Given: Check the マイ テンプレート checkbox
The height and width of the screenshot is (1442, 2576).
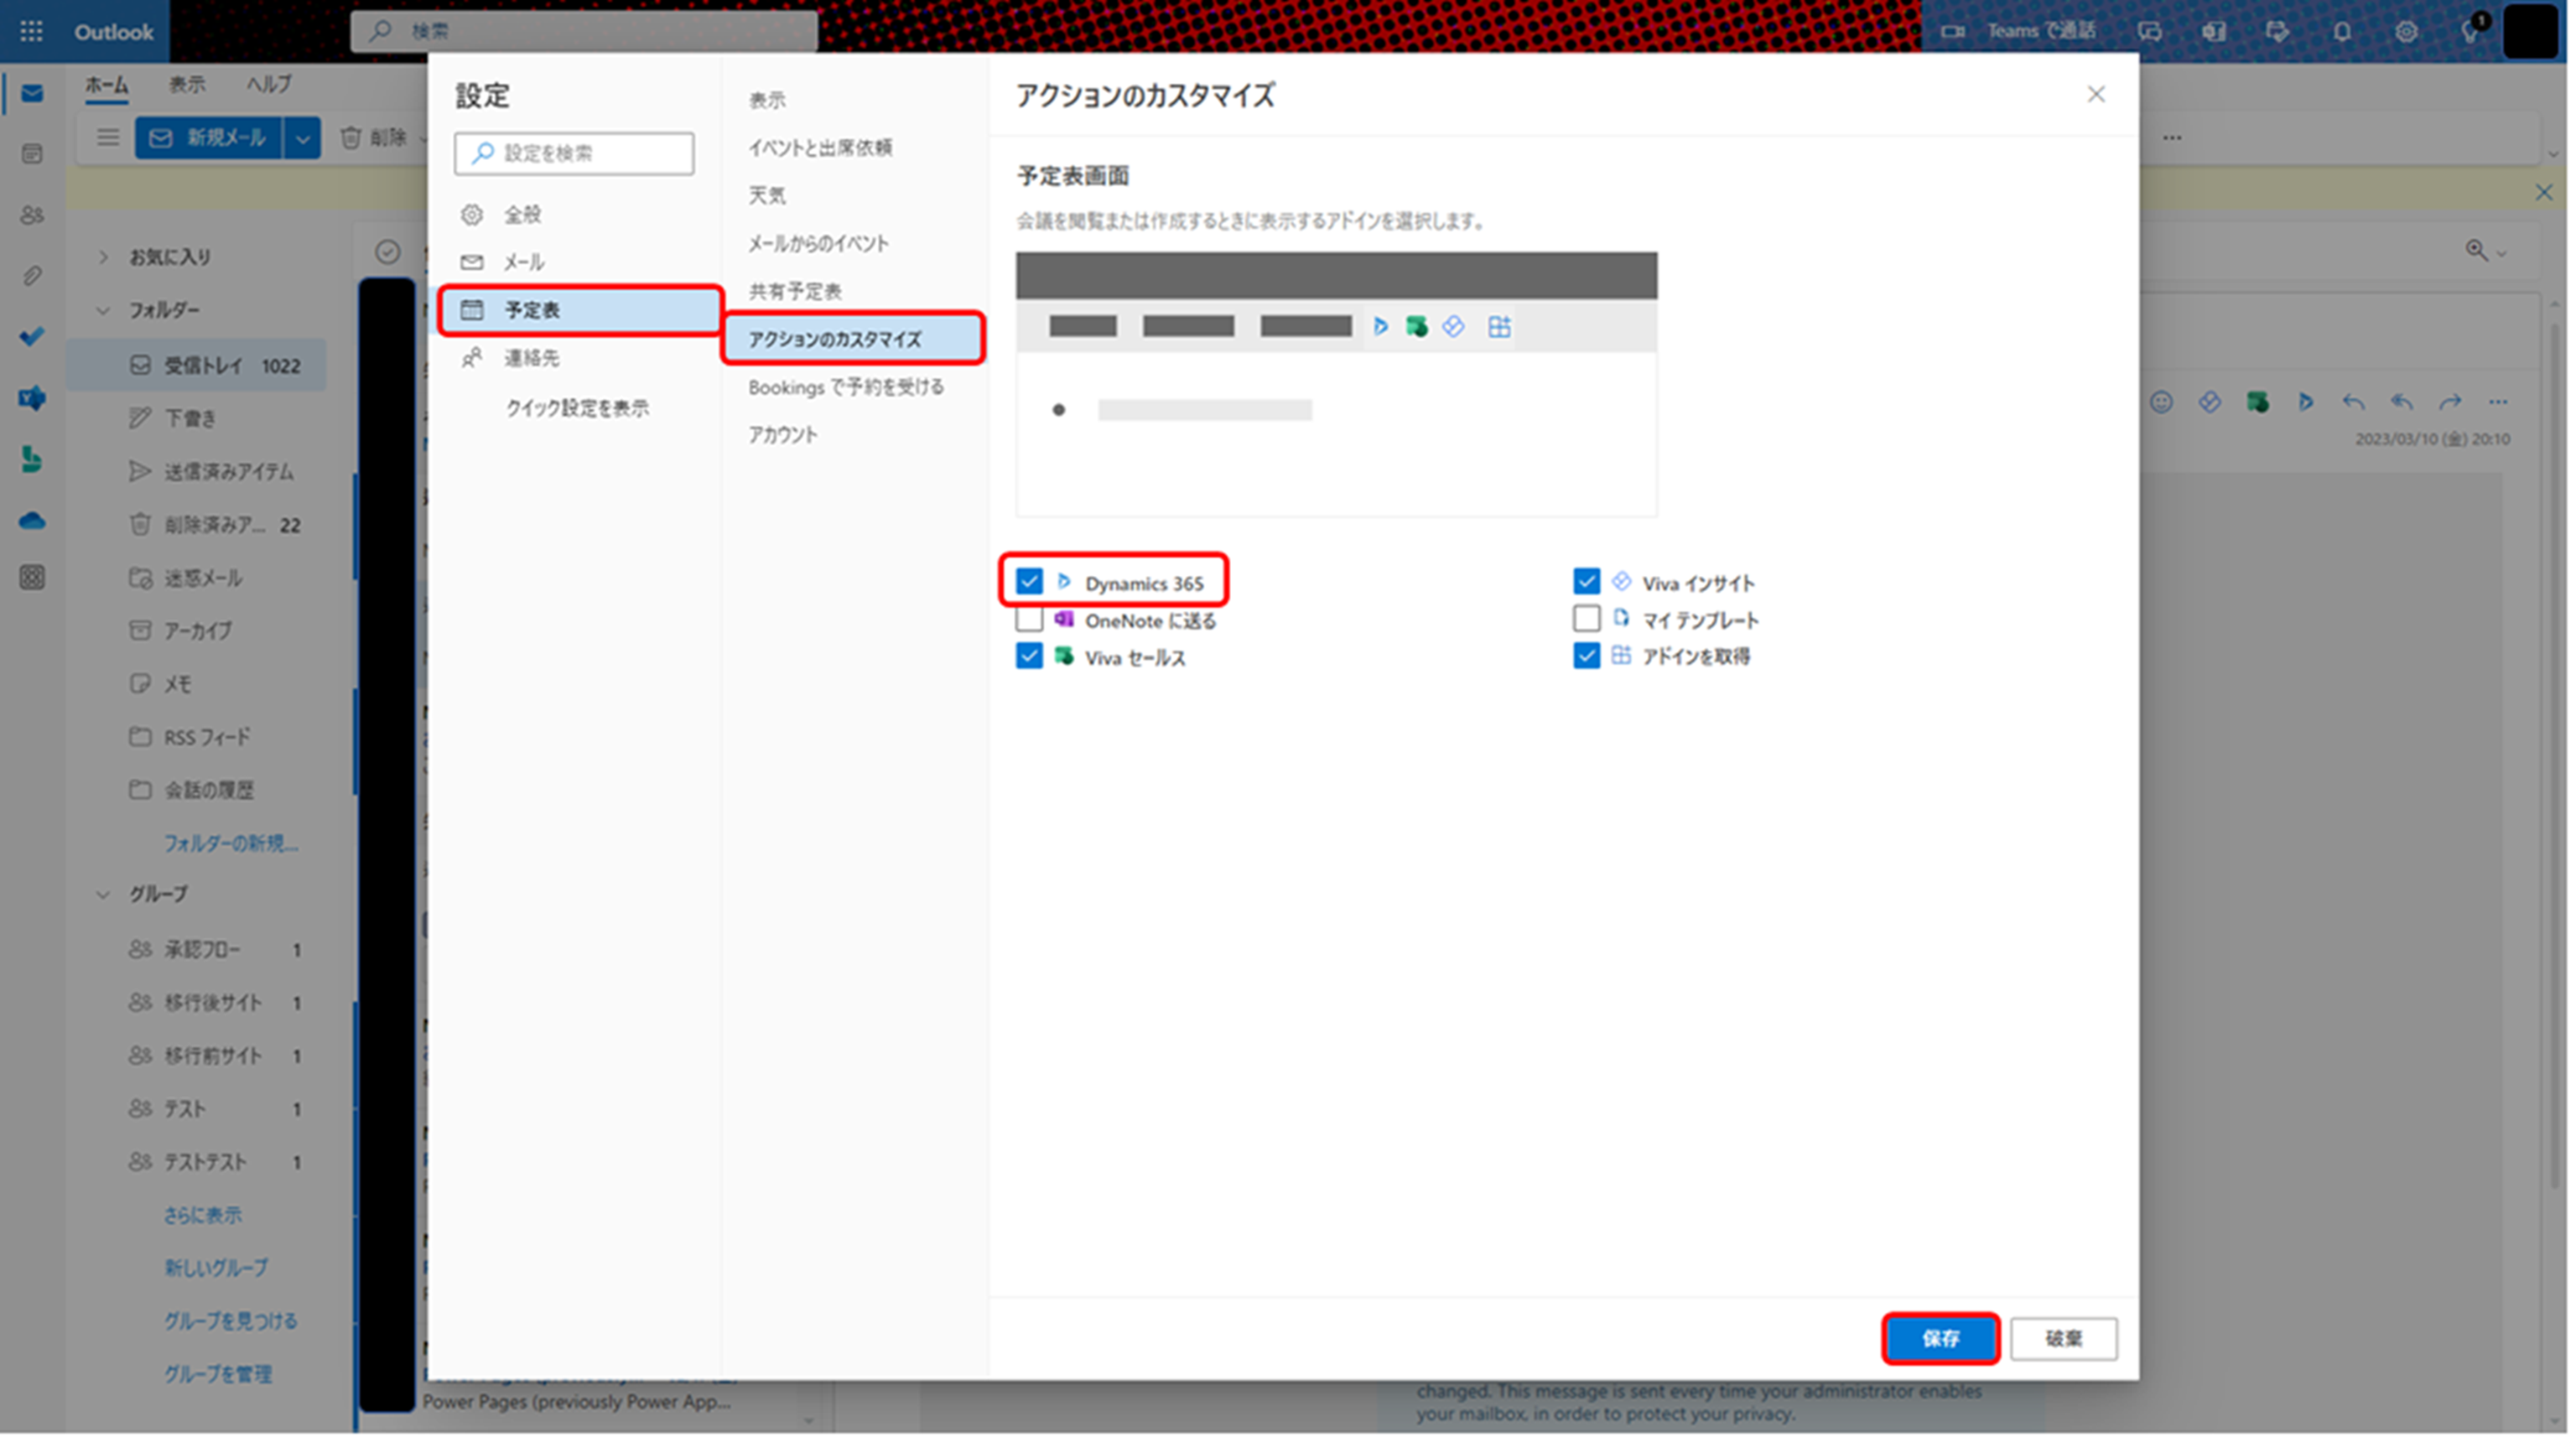Looking at the screenshot, I should click(1586, 619).
